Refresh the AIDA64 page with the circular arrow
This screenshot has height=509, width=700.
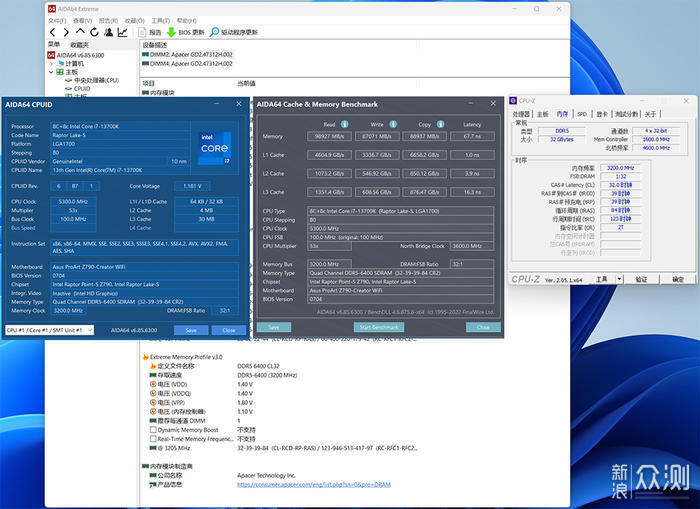point(94,32)
